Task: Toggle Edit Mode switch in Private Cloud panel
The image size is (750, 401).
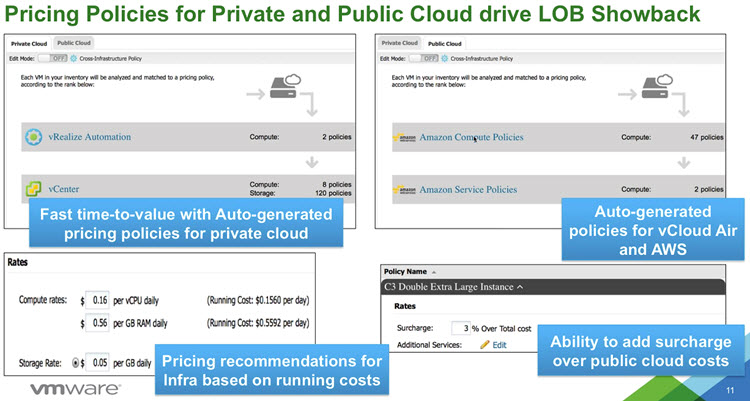Action: pos(53,58)
